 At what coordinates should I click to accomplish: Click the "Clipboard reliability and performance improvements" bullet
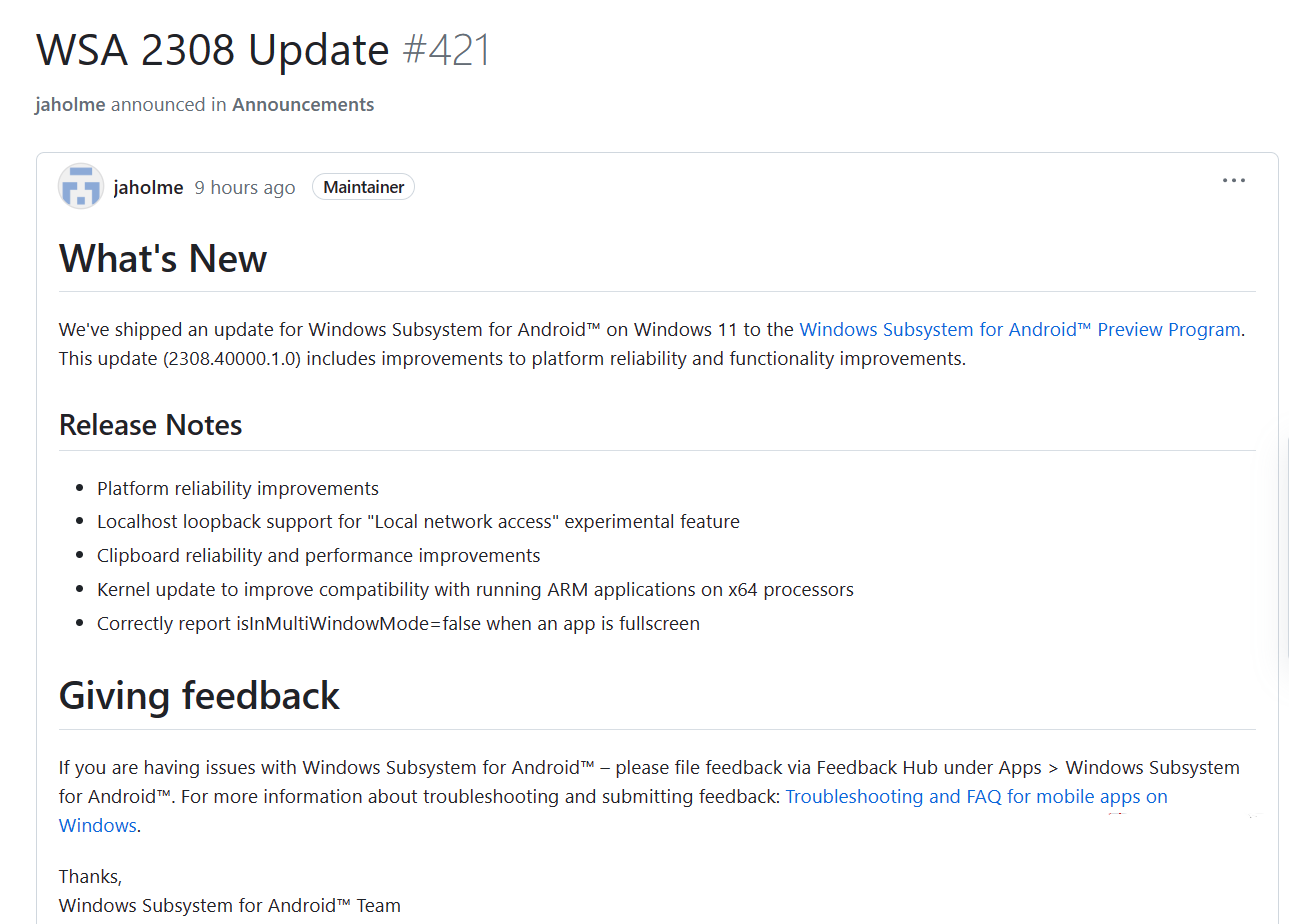pos(318,555)
